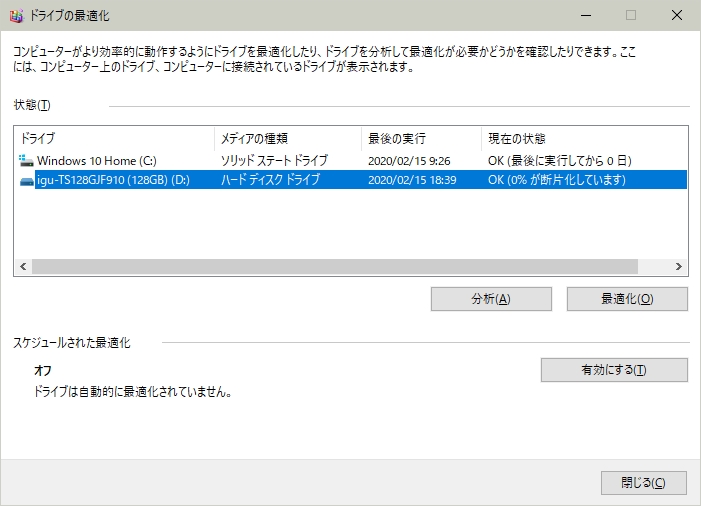Click the ドライブ column header
Image resolution: width=701 pixels, height=506 pixels.
(114, 139)
